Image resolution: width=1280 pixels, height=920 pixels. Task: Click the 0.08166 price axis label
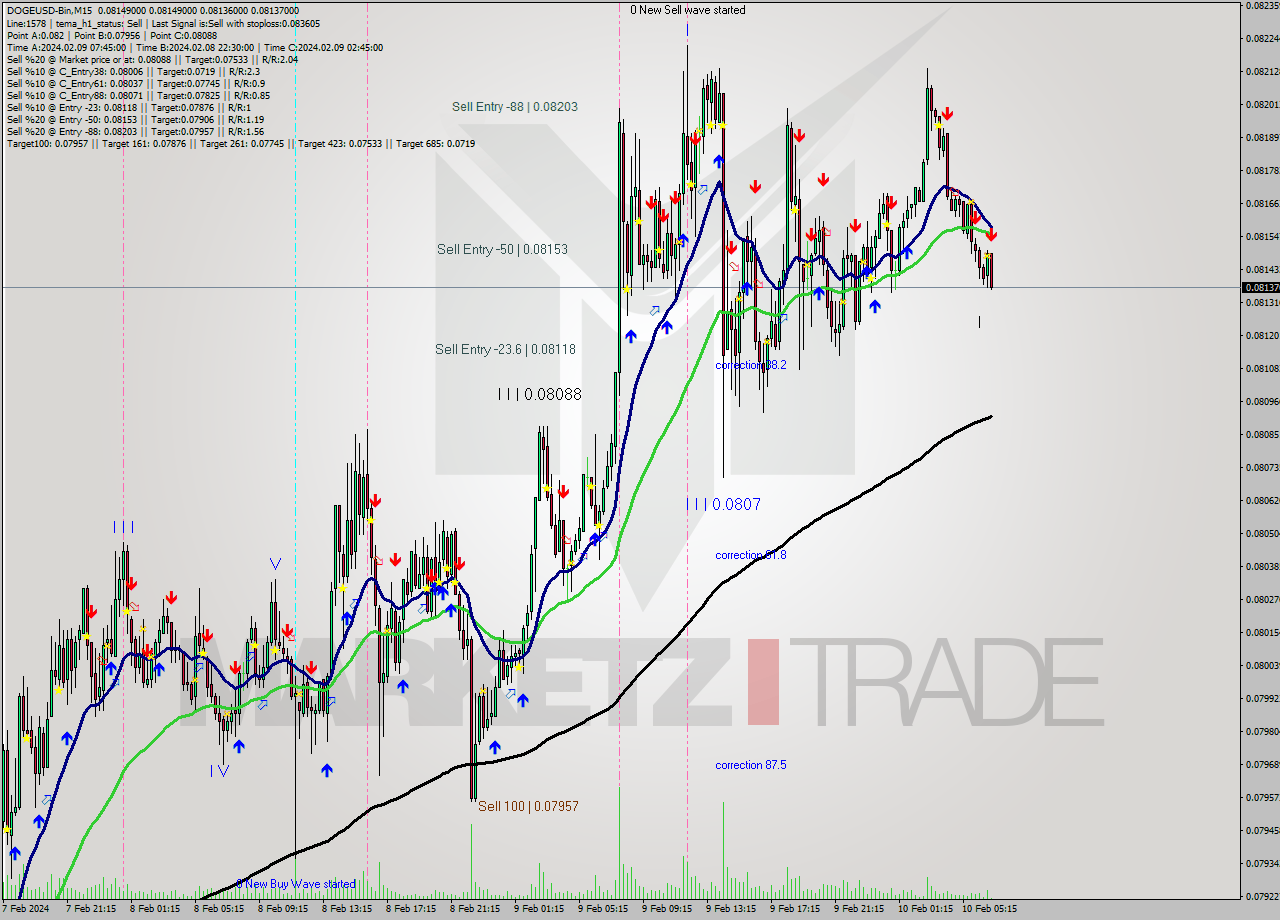[1261, 203]
